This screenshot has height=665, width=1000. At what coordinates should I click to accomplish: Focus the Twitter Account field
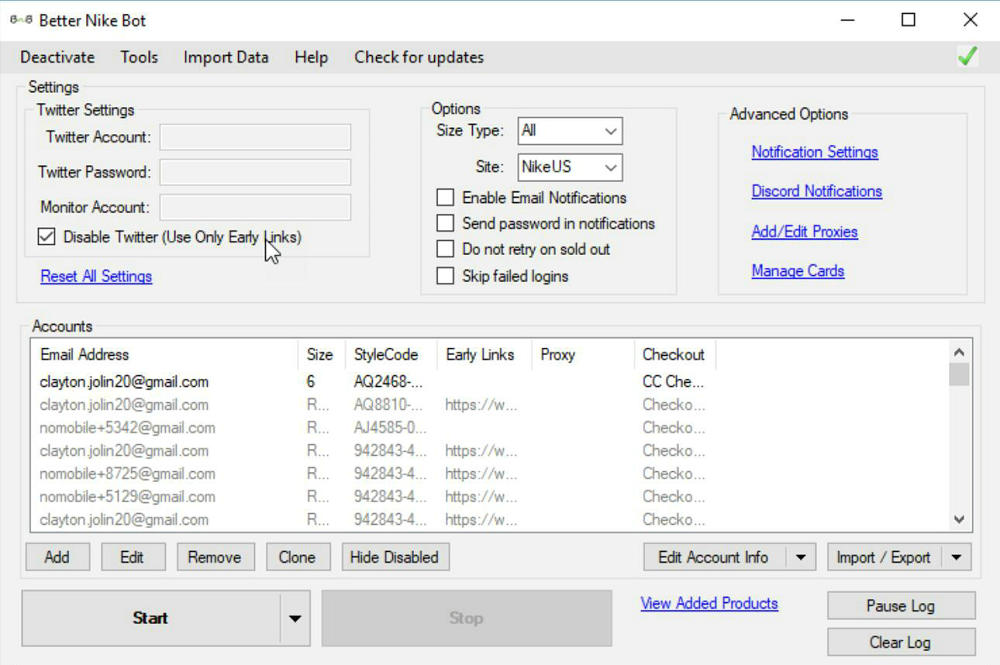click(x=255, y=137)
